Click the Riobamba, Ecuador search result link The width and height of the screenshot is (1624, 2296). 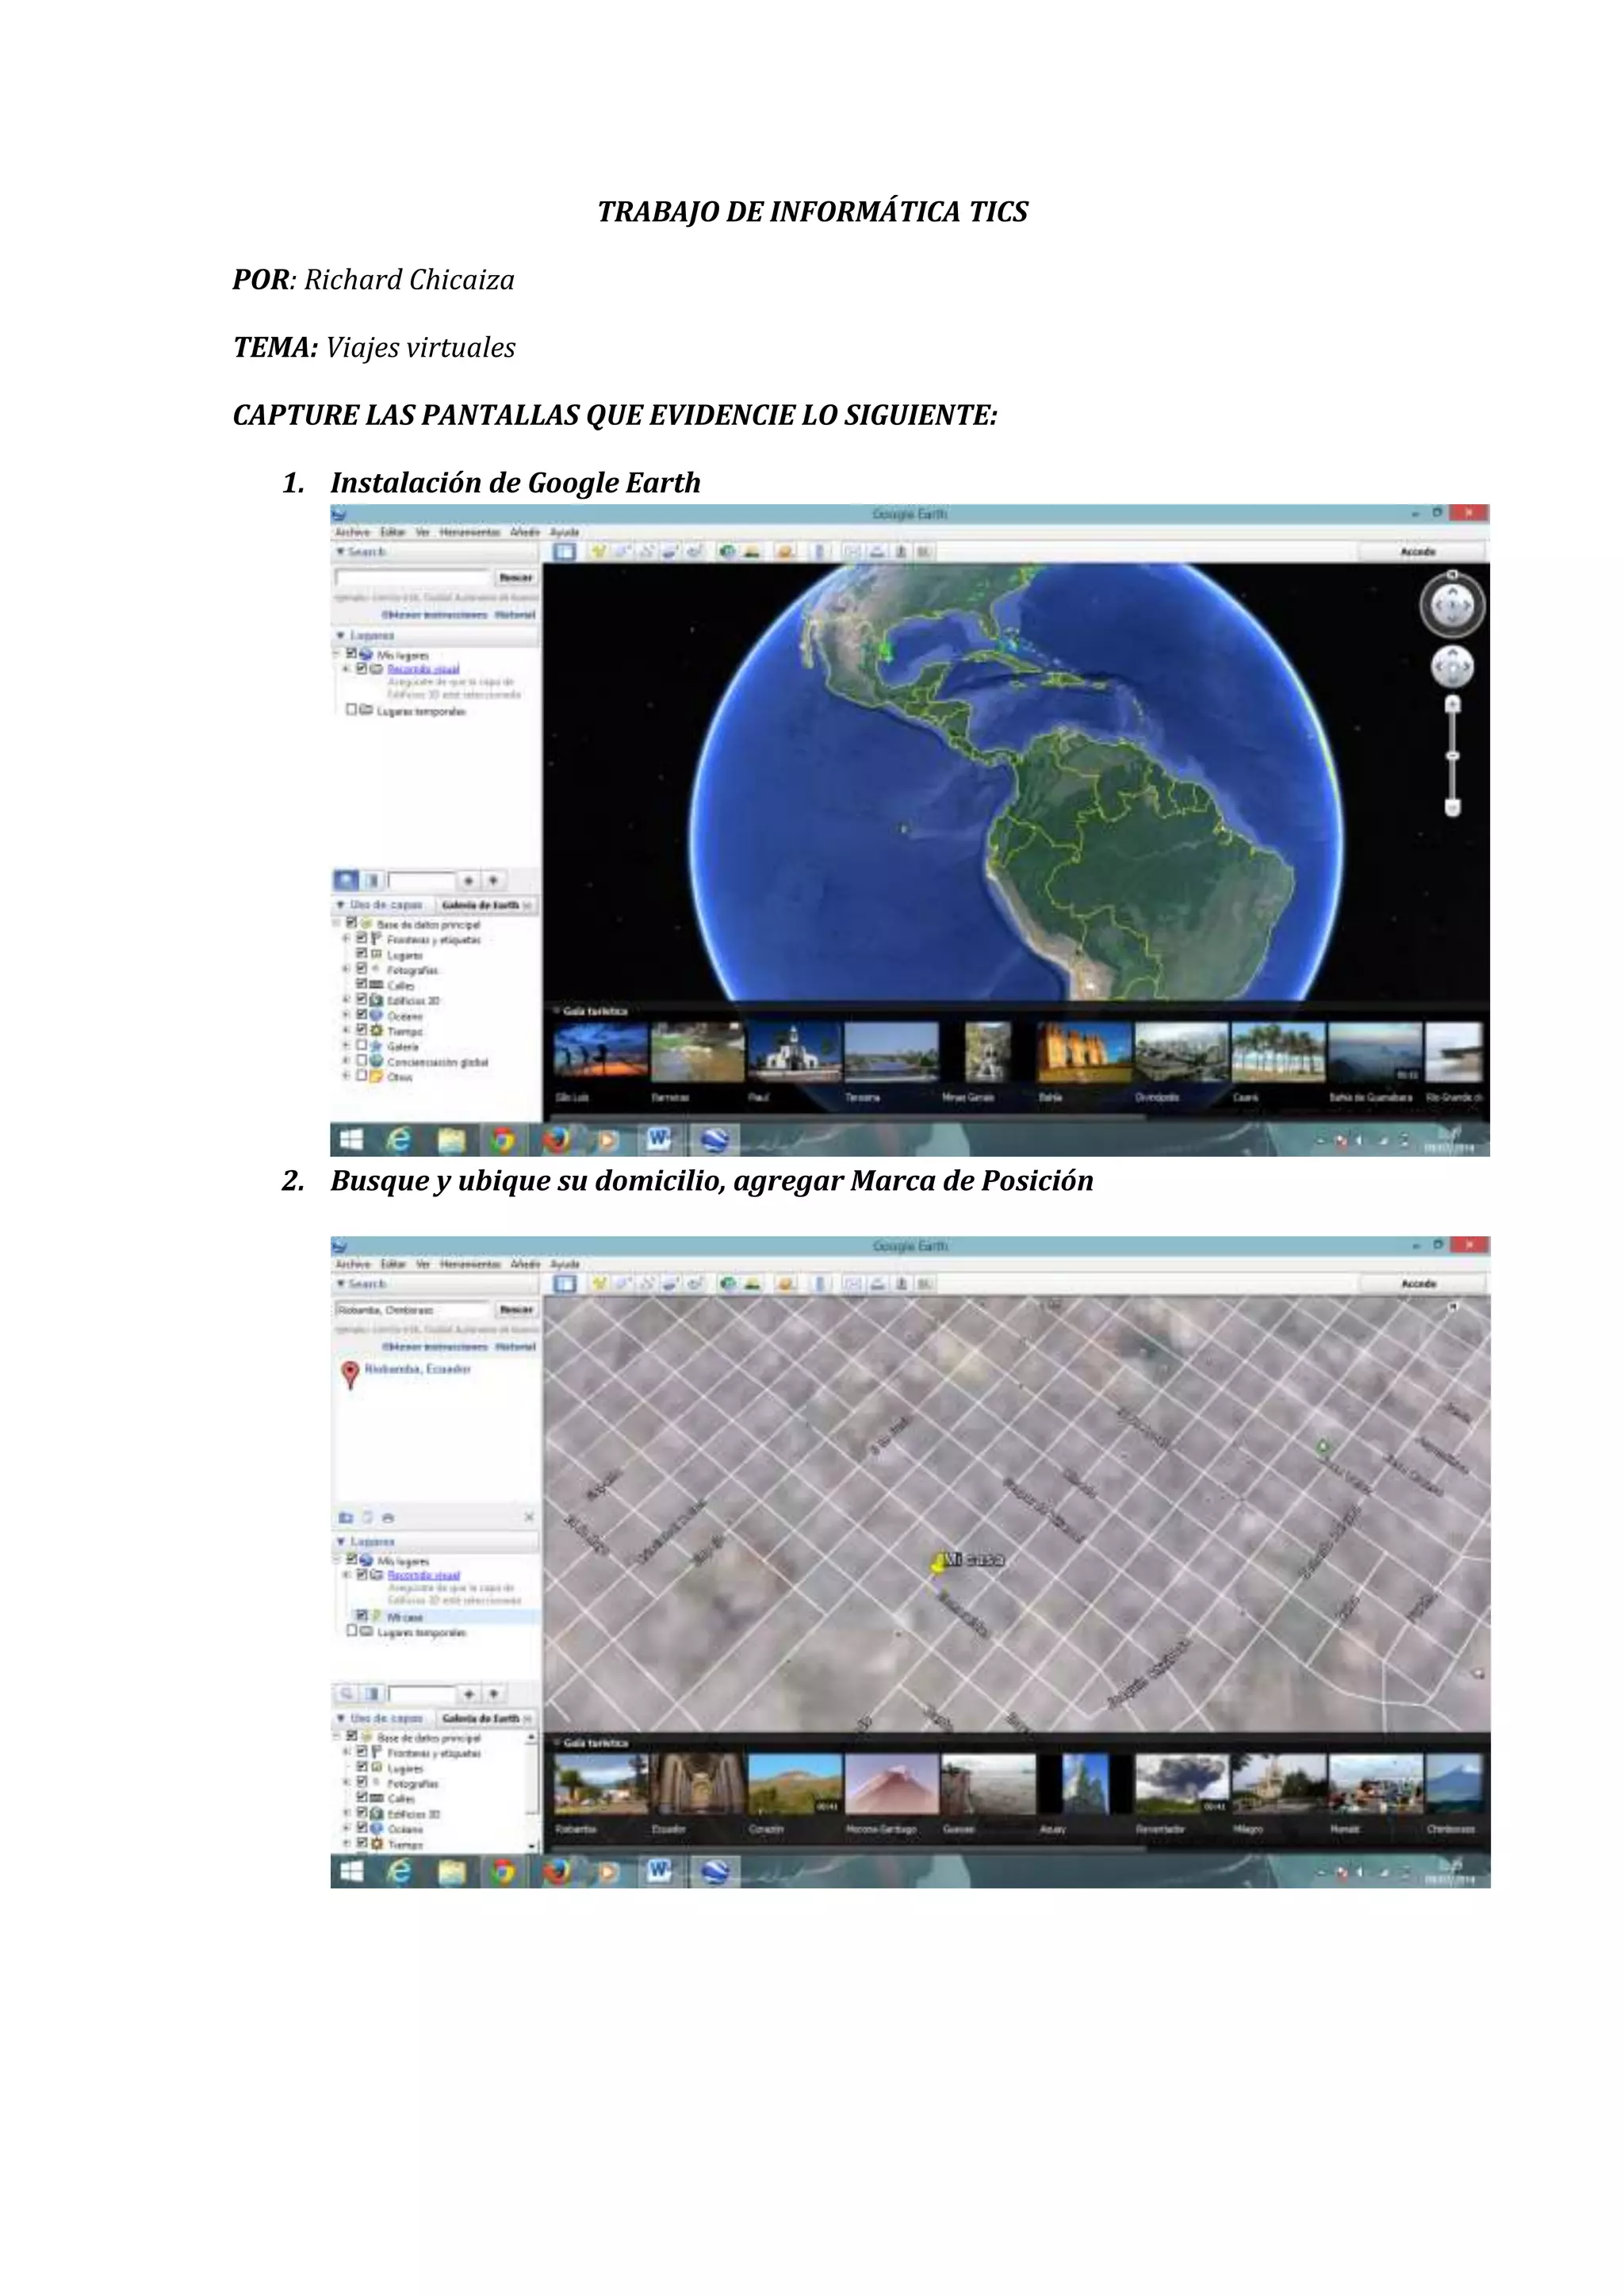[x=417, y=1369]
